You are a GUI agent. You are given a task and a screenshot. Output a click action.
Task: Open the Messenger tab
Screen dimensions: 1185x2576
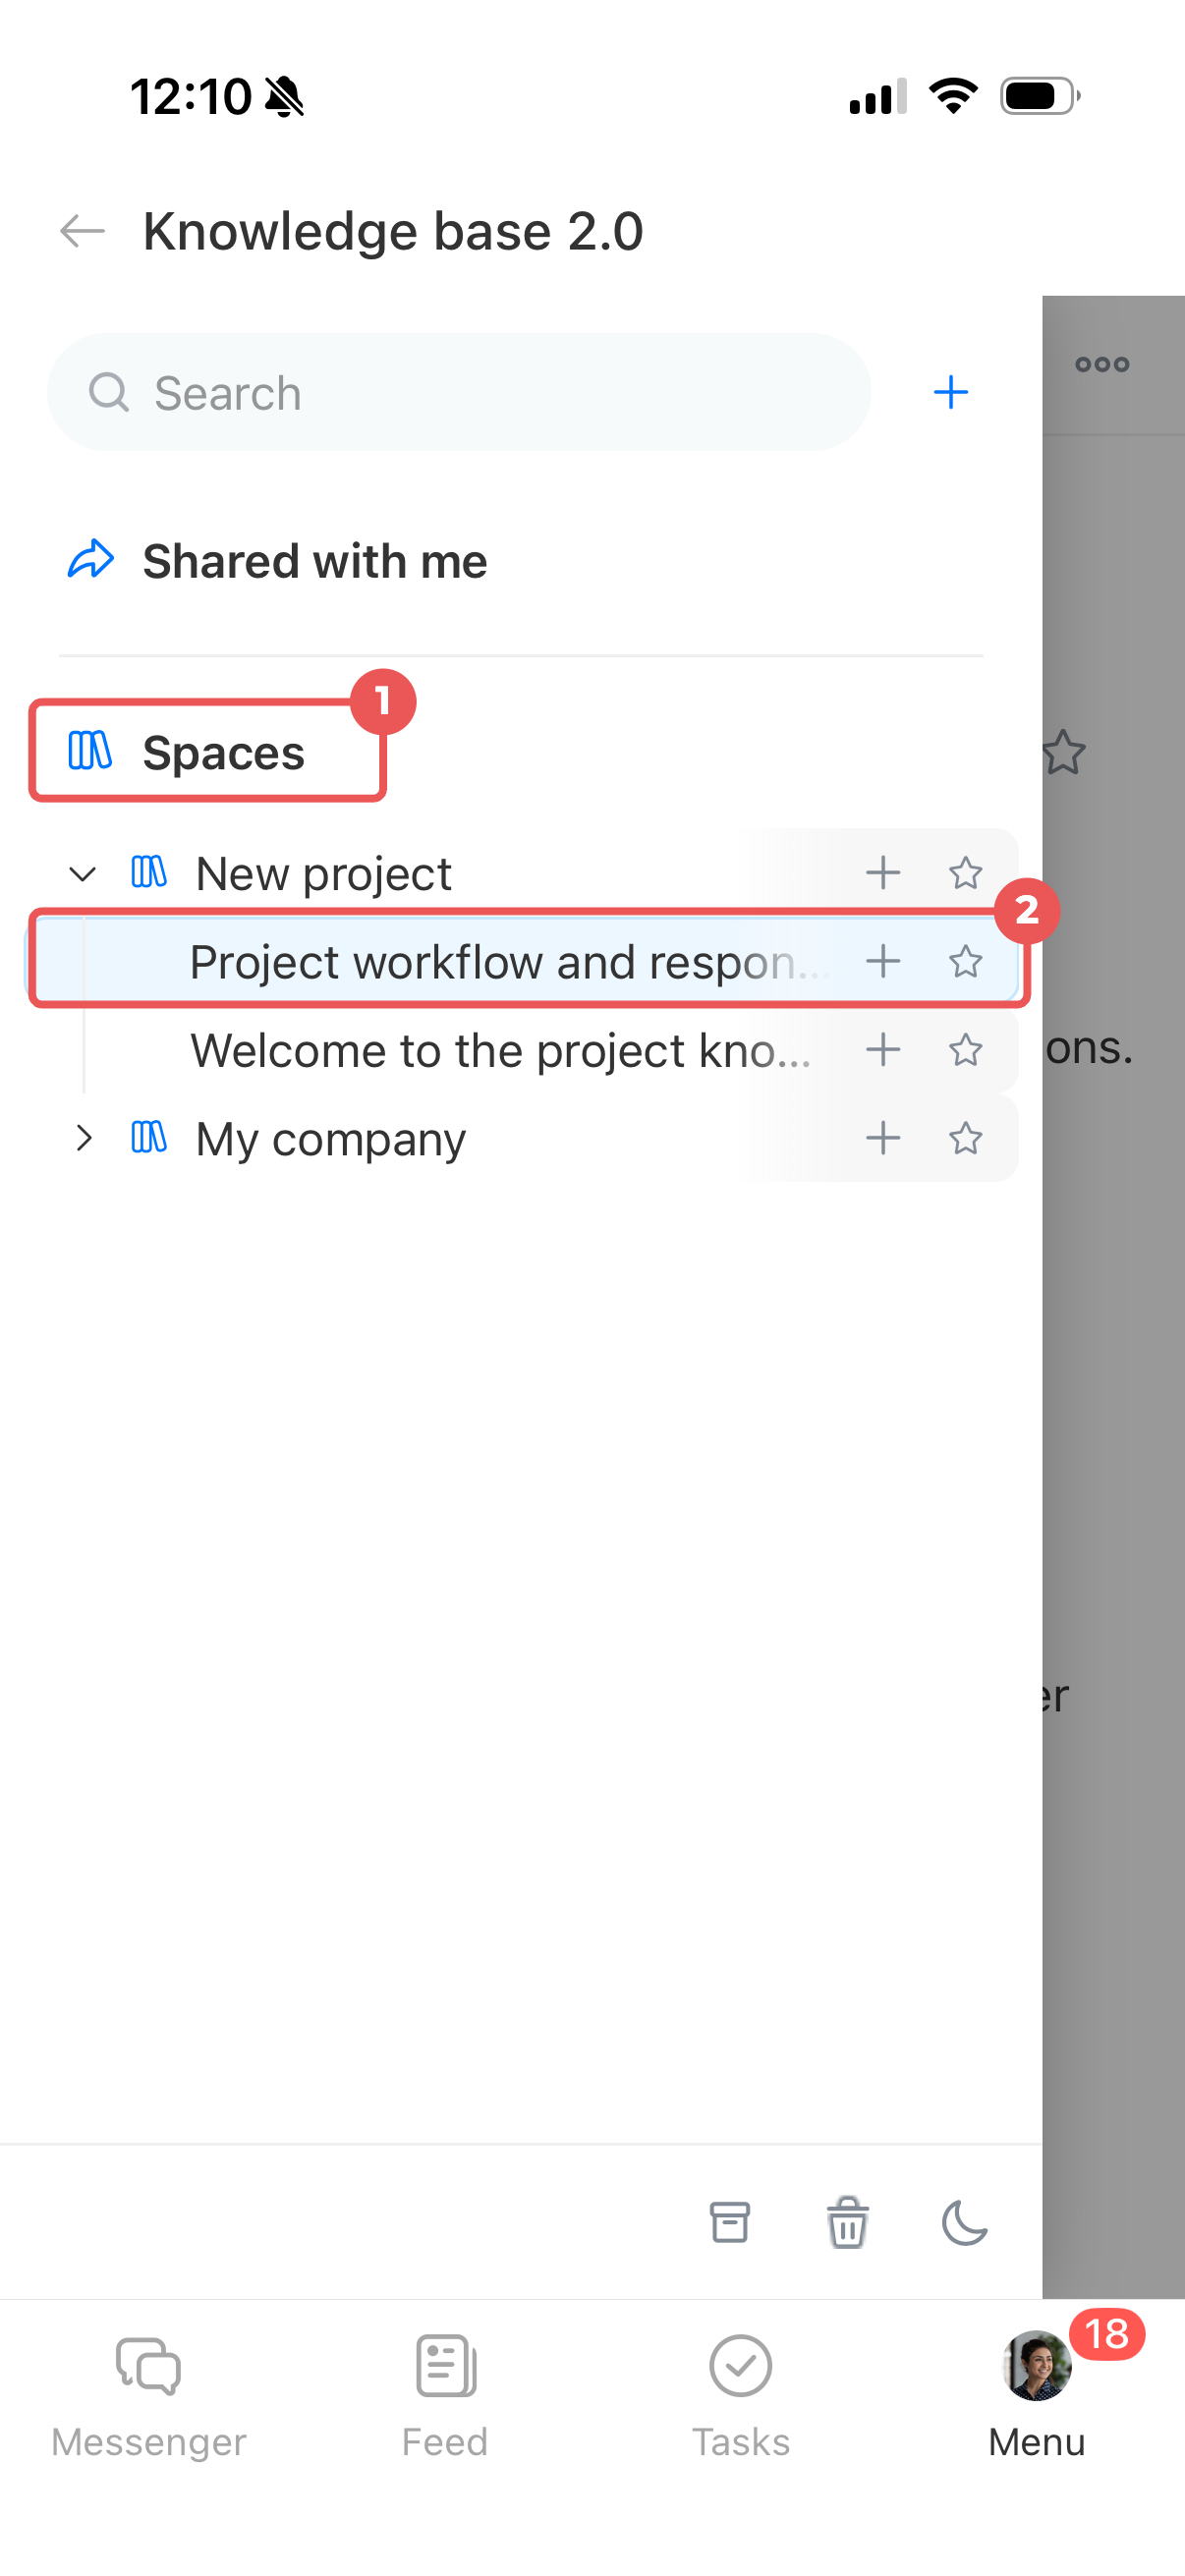pyautogui.click(x=148, y=2395)
